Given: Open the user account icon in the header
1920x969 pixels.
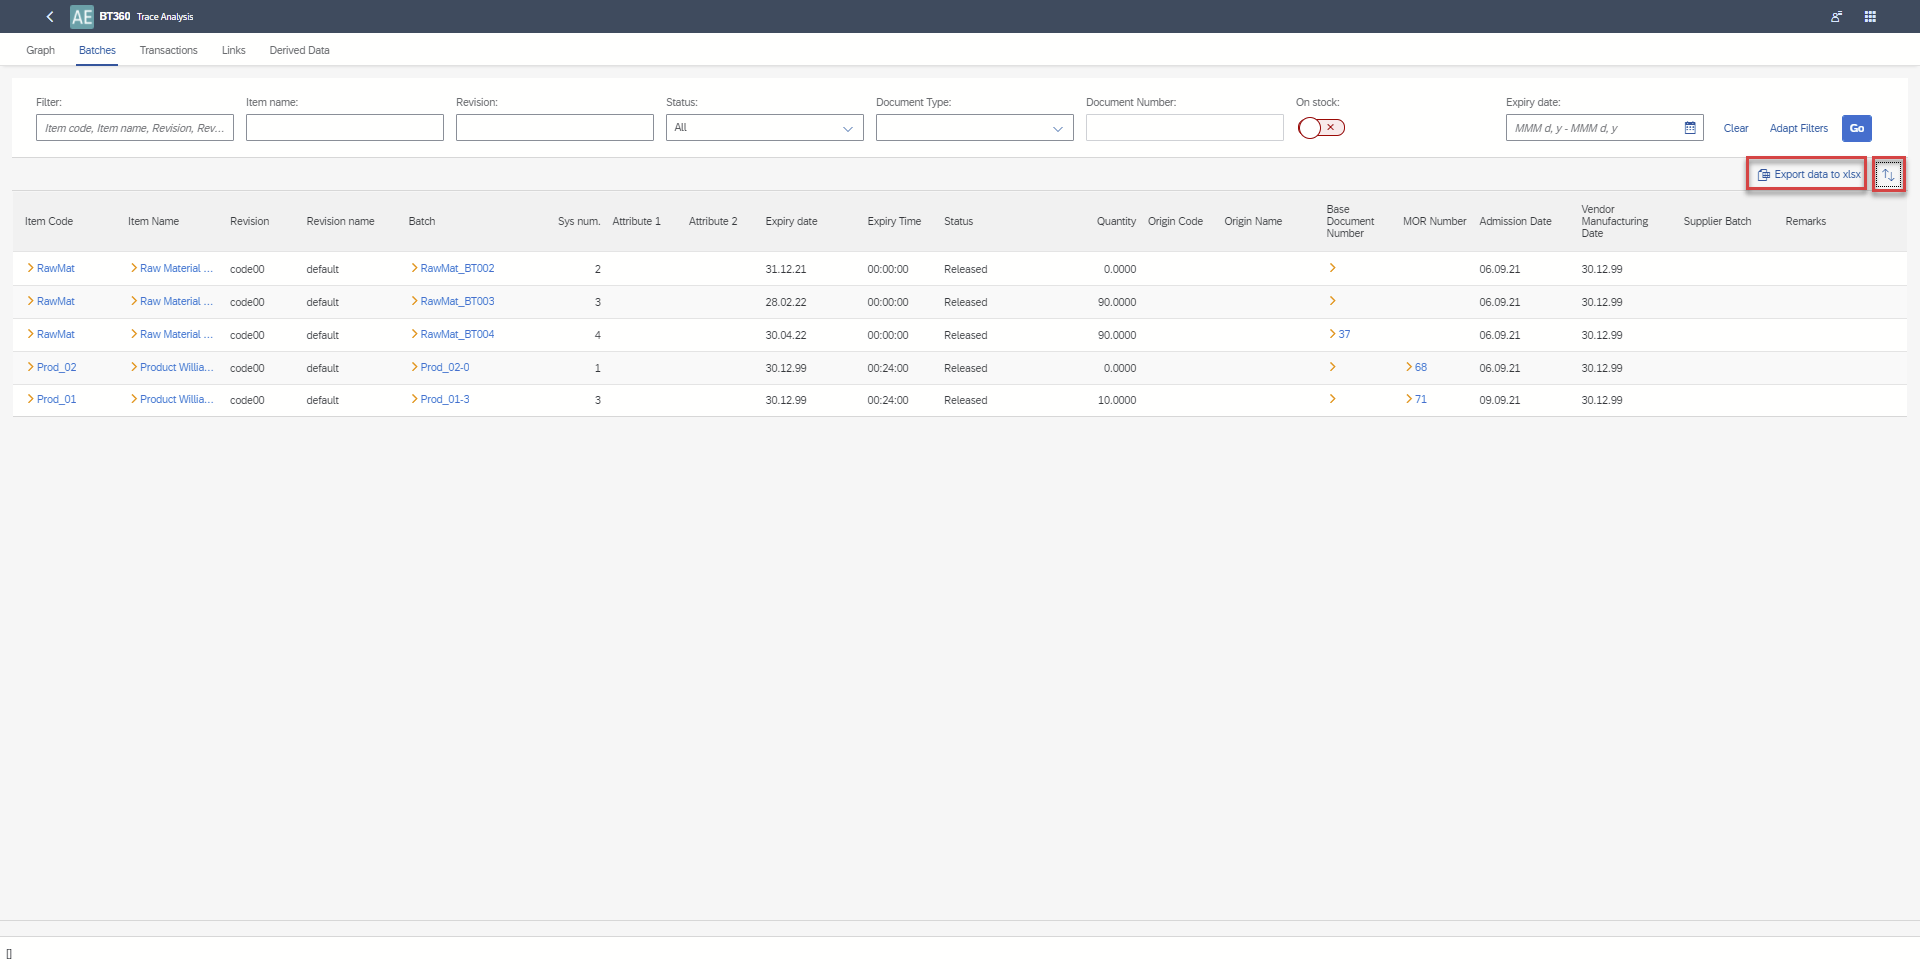Looking at the screenshot, I should click(1836, 16).
